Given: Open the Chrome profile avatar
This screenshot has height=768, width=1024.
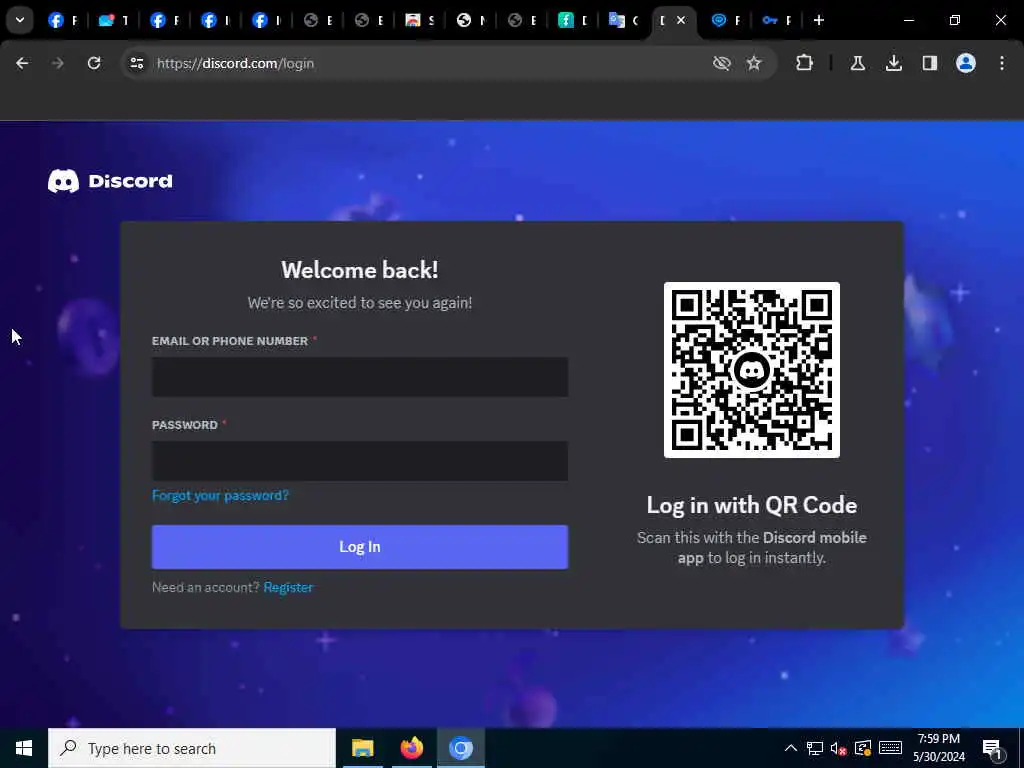Looking at the screenshot, I should pyautogui.click(x=966, y=63).
